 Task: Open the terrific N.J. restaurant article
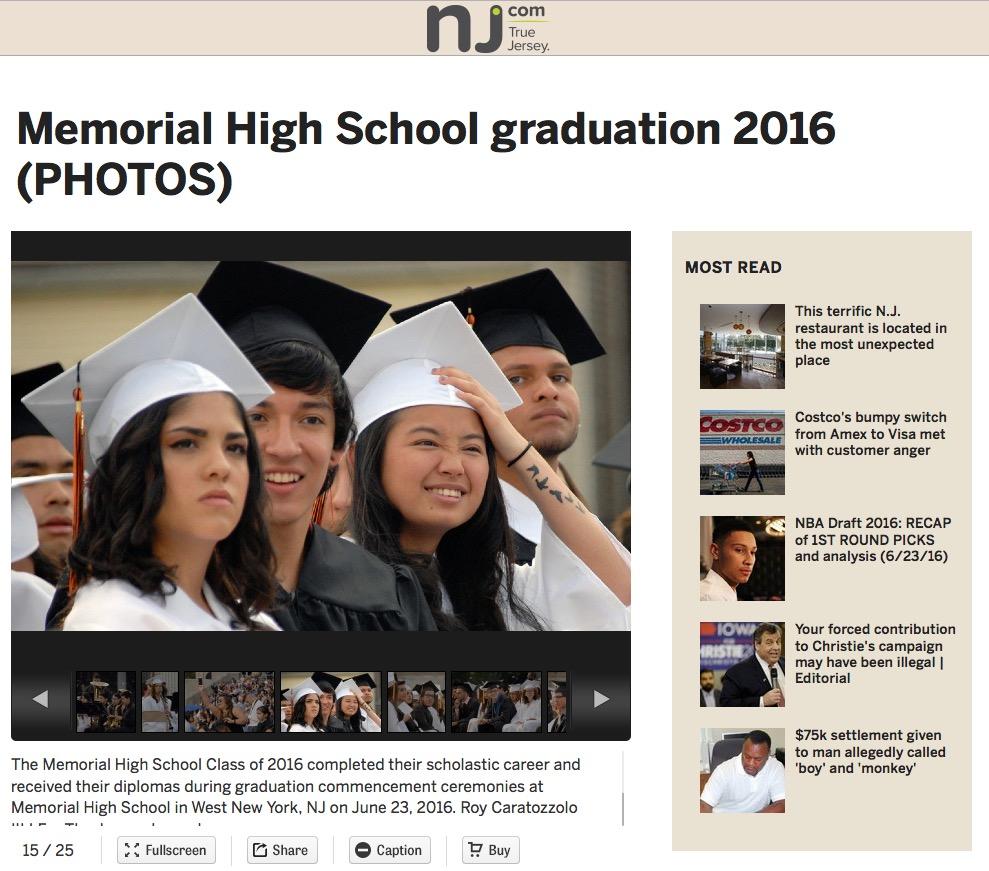[870, 336]
